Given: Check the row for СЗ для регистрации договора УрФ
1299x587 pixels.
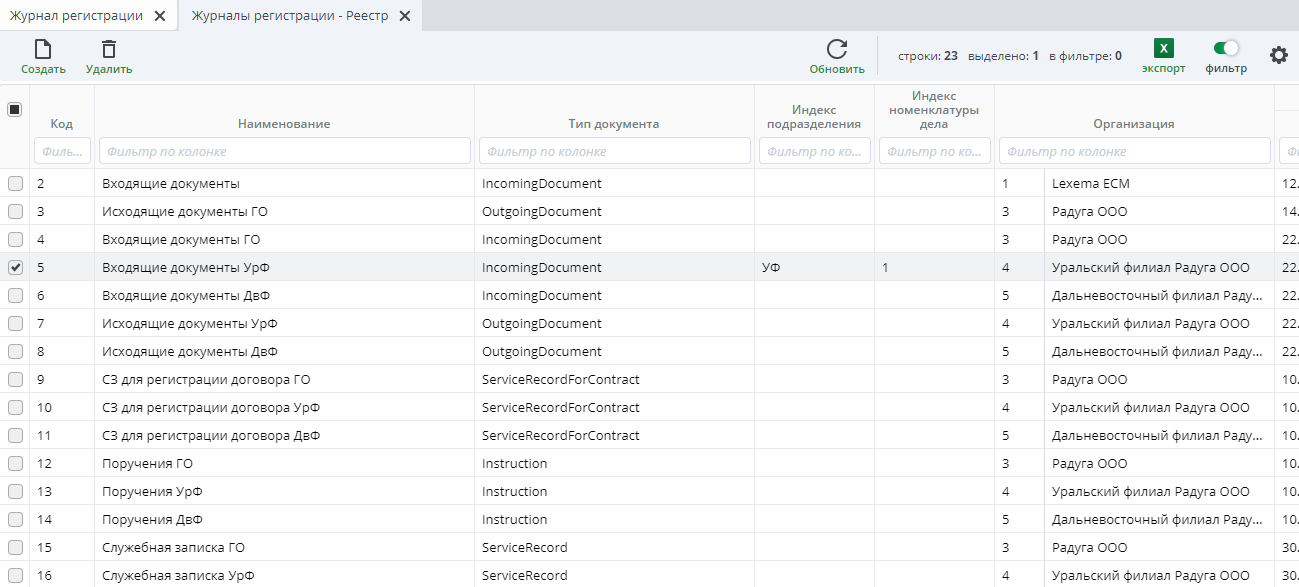Looking at the screenshot, I should coord(15,408).
